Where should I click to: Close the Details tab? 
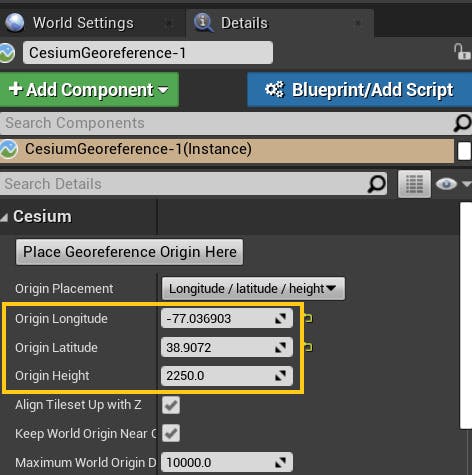point(358,23)
